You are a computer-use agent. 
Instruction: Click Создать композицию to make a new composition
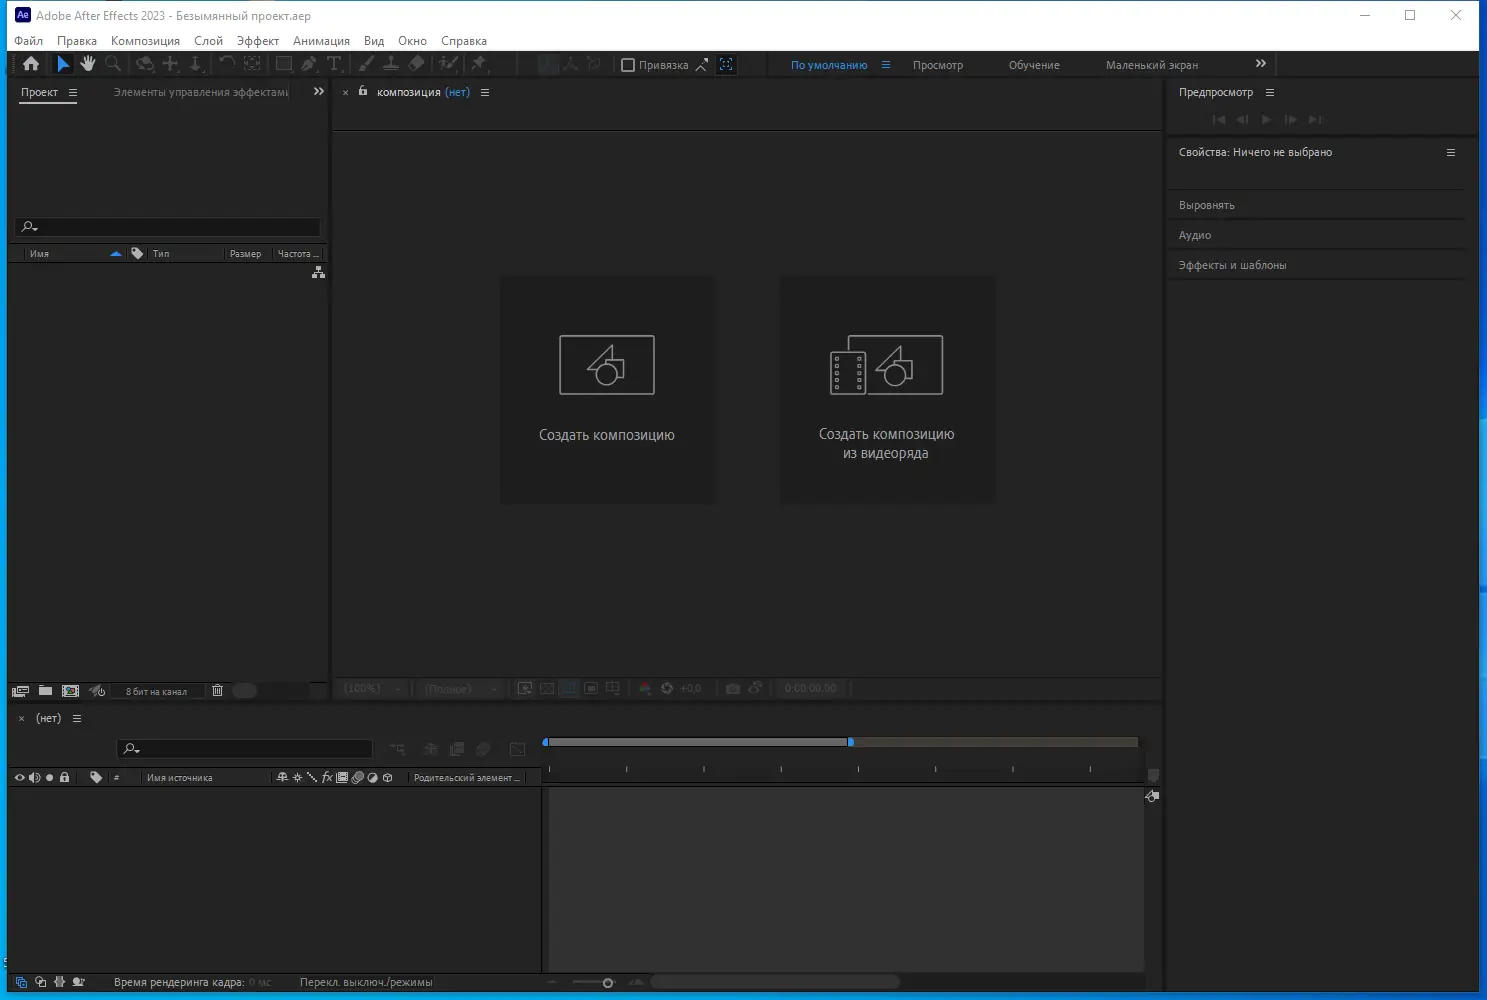(607, 390)
